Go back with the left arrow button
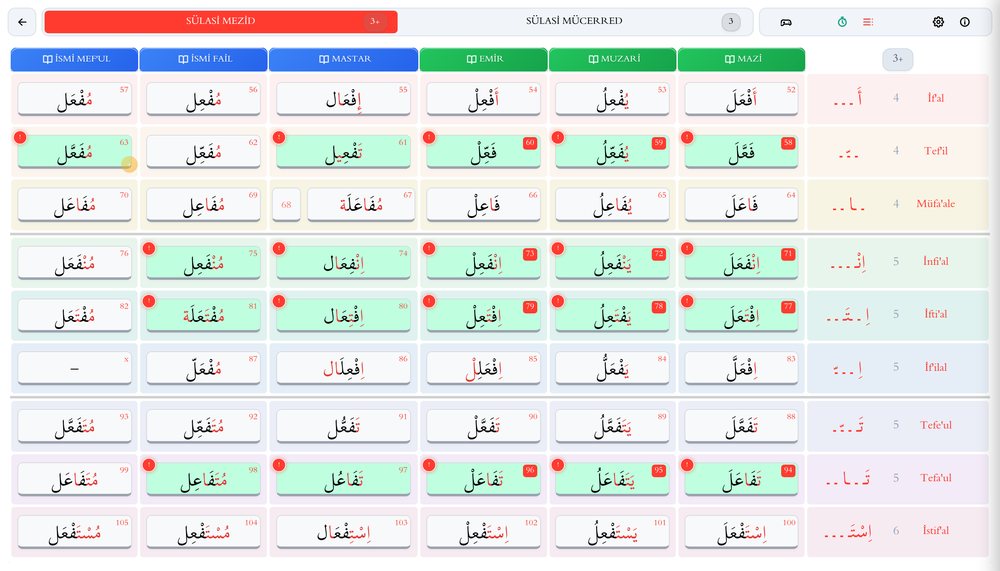 point(22,22)
